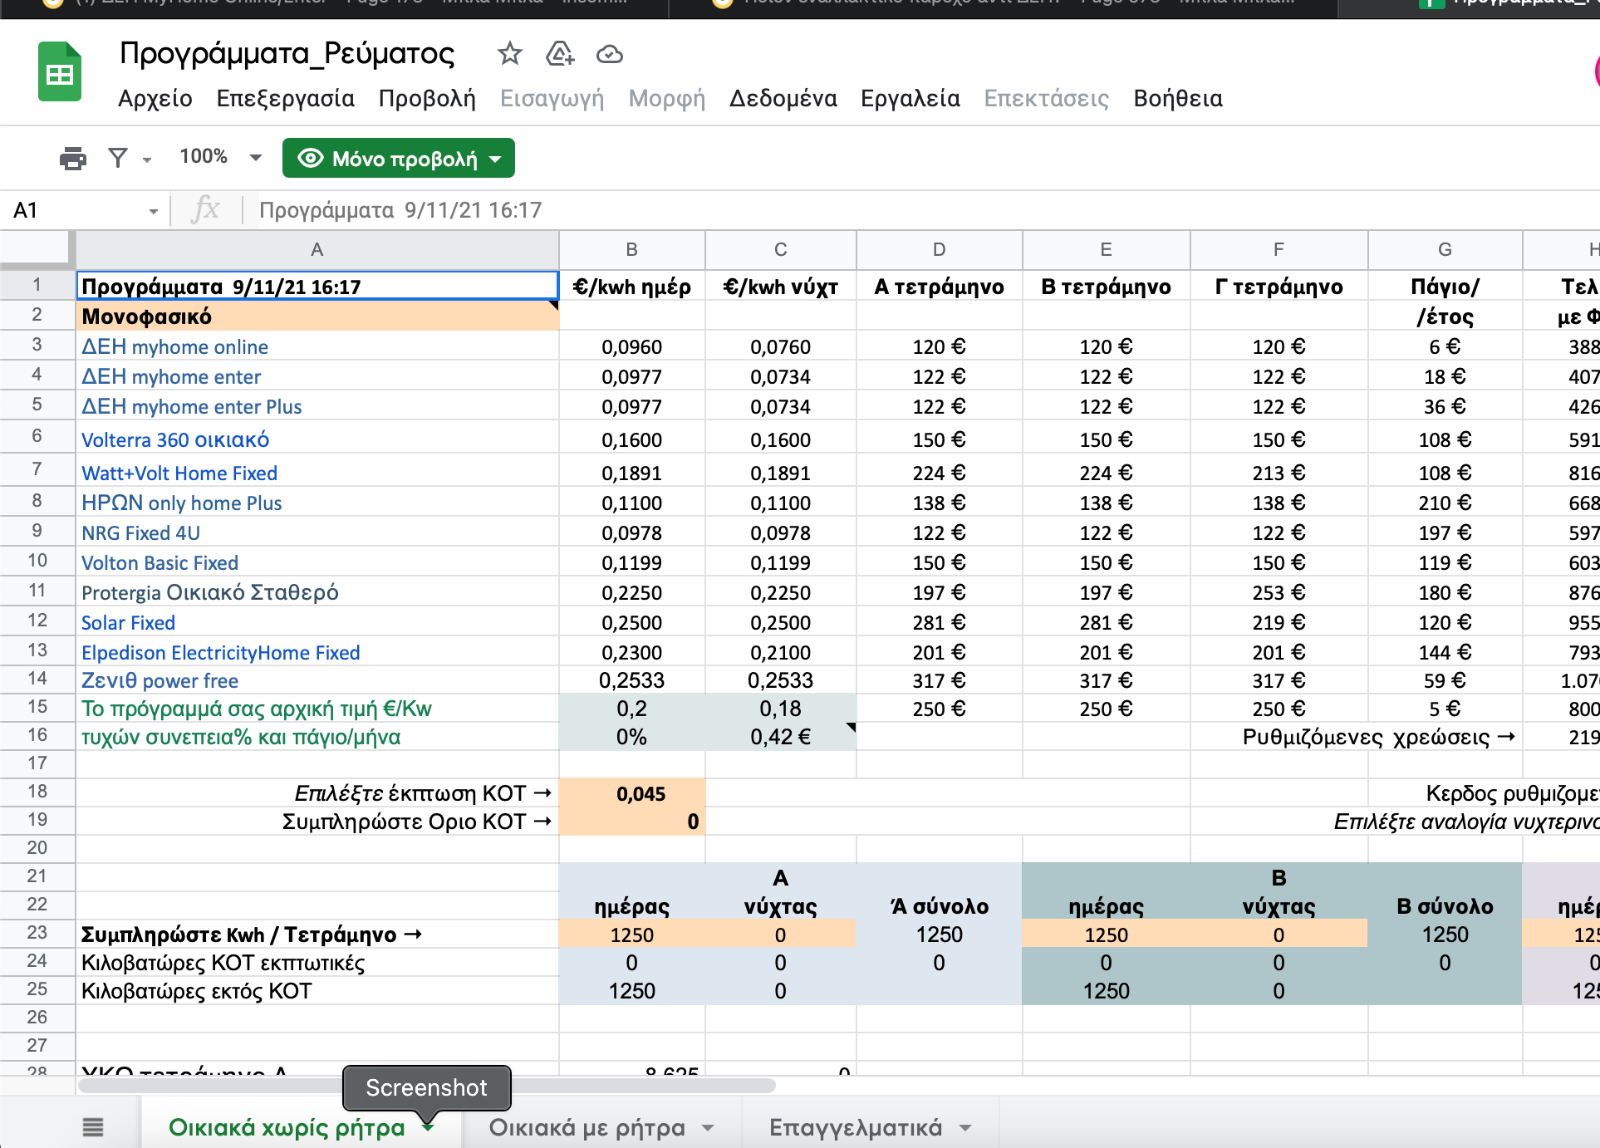The height and width of the screenshot is (1148, 1600).
Task: Open the NRG Fixed 4U link
Action: tap(141, 533)
